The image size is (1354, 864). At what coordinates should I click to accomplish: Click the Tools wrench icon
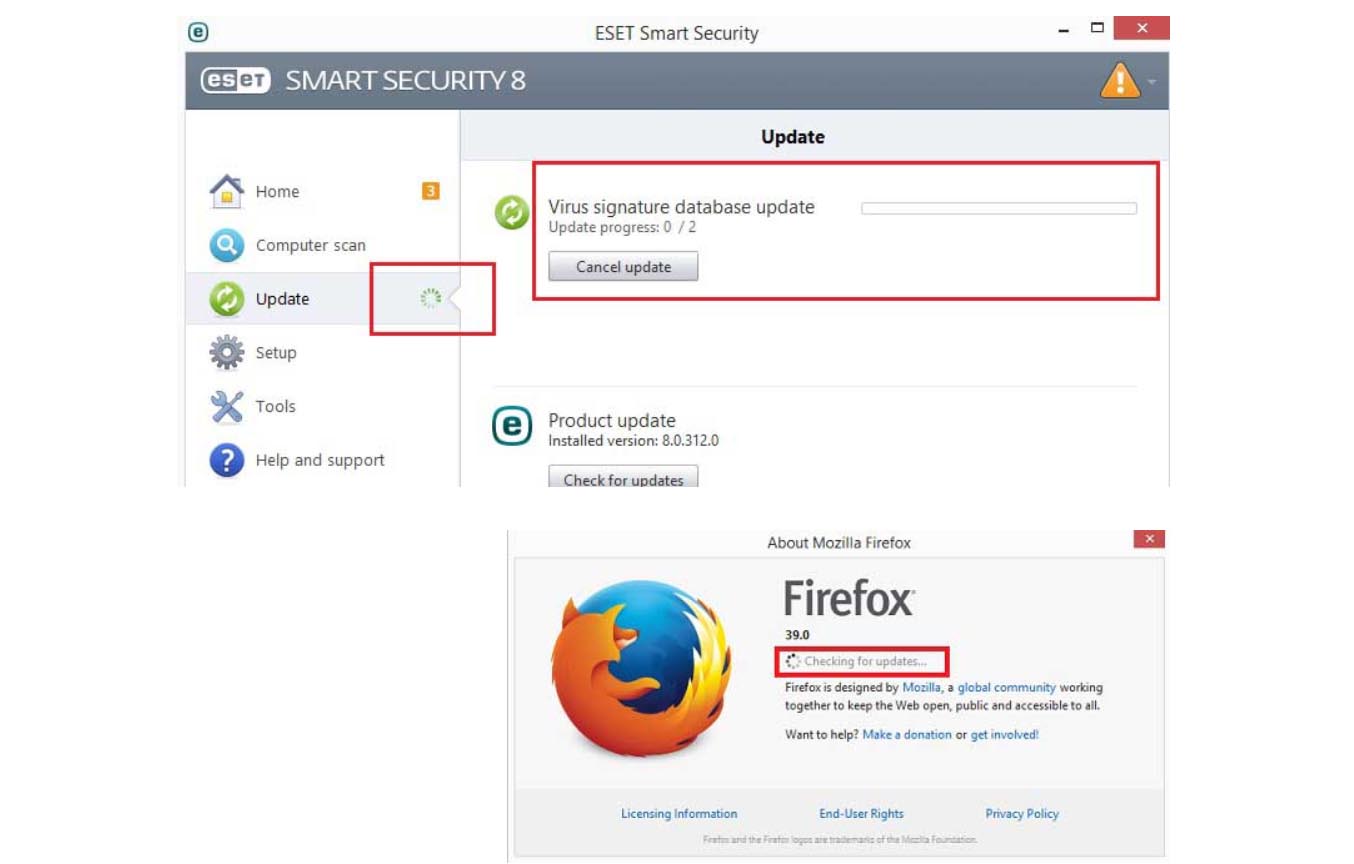[x=227, y=406]
